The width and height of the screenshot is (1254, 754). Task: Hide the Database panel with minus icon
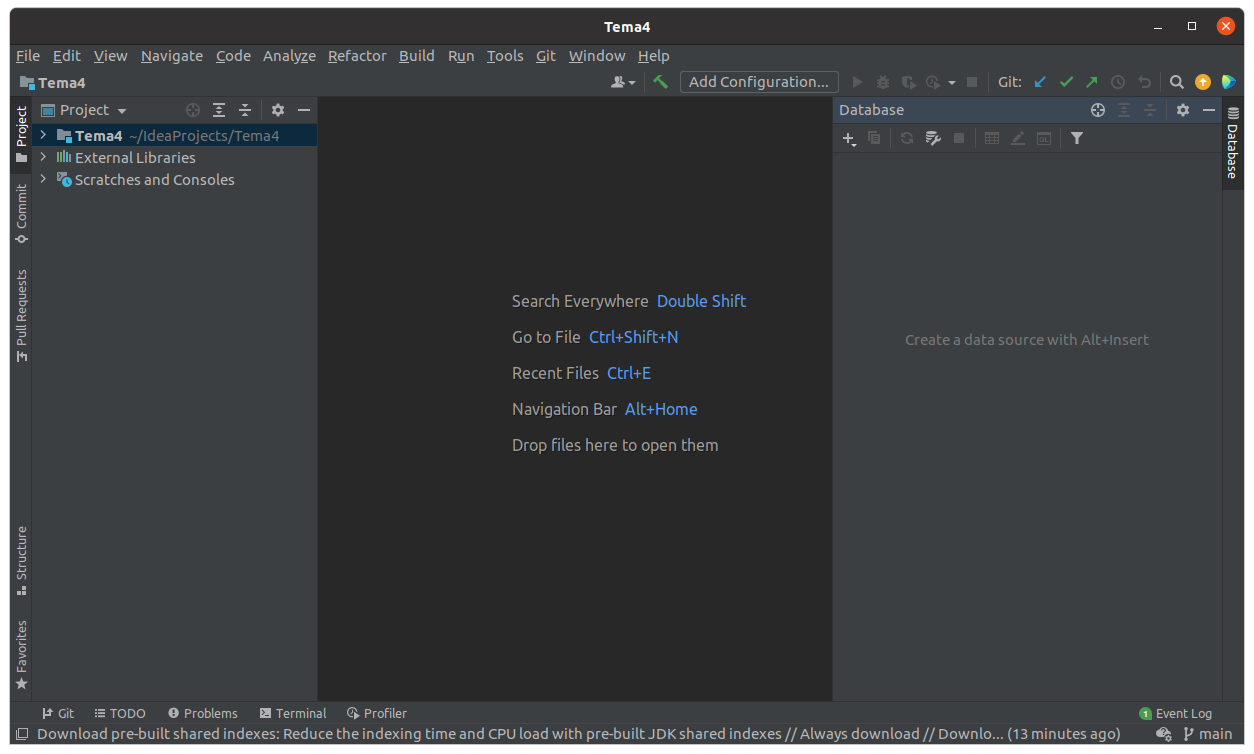pos(1209,110)
